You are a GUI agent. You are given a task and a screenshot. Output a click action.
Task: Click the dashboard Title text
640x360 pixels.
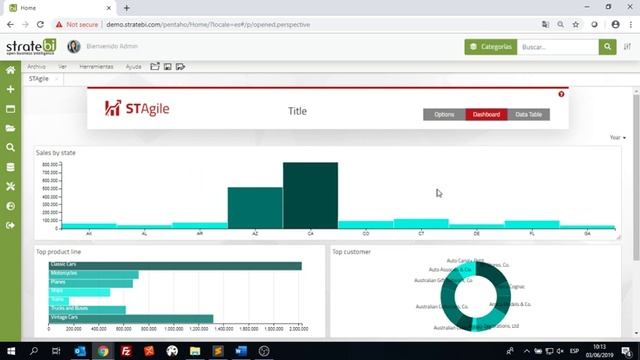(x=297, y=111)
